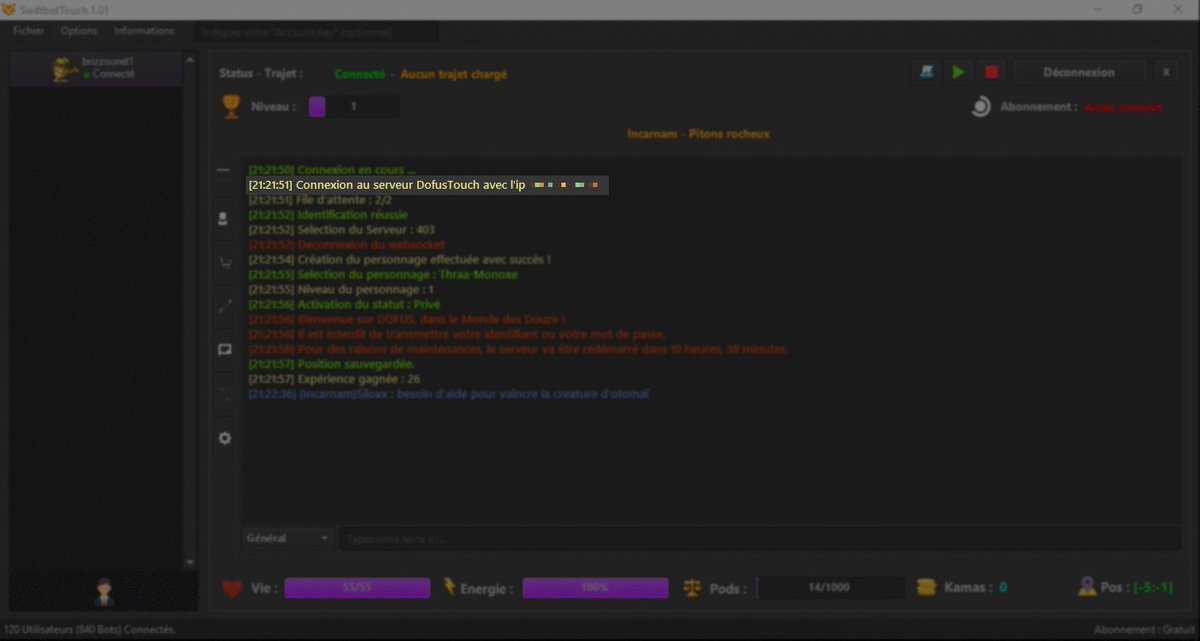Click the gold coins icon beside Kamas
Screen dimensions: 1200x641
tap(927, 588)
